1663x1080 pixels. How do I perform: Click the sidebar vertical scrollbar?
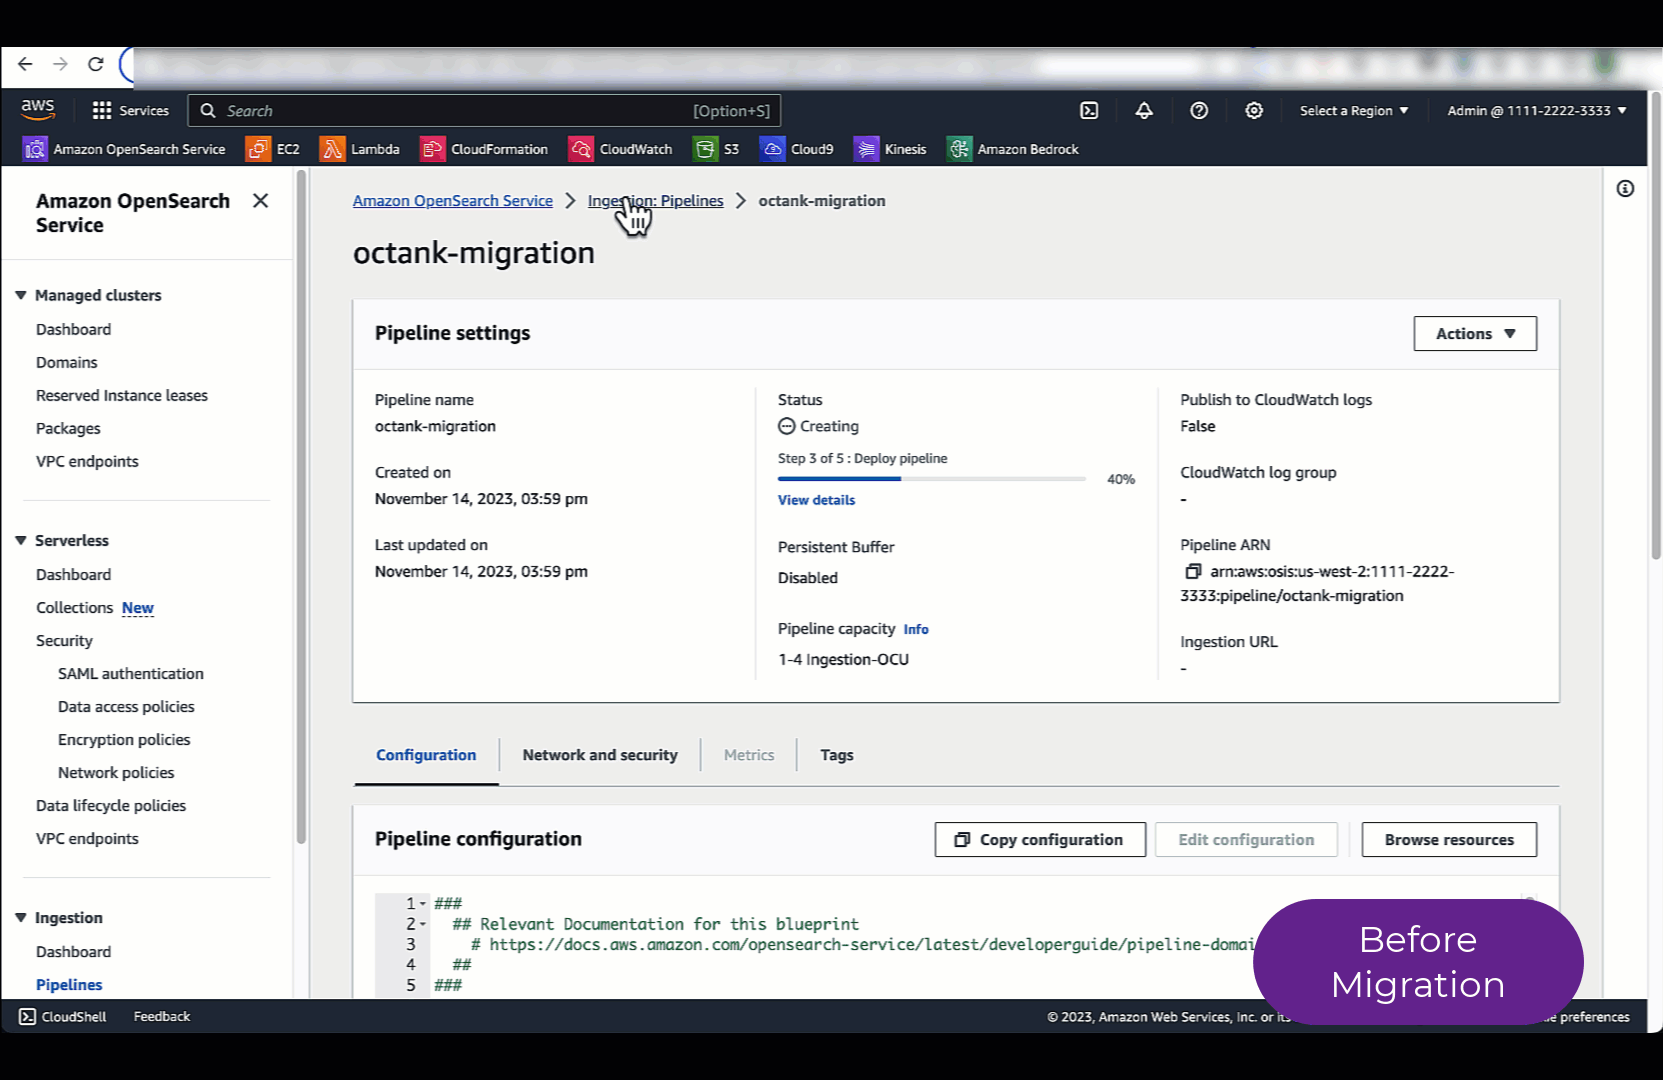coord(301,507)
